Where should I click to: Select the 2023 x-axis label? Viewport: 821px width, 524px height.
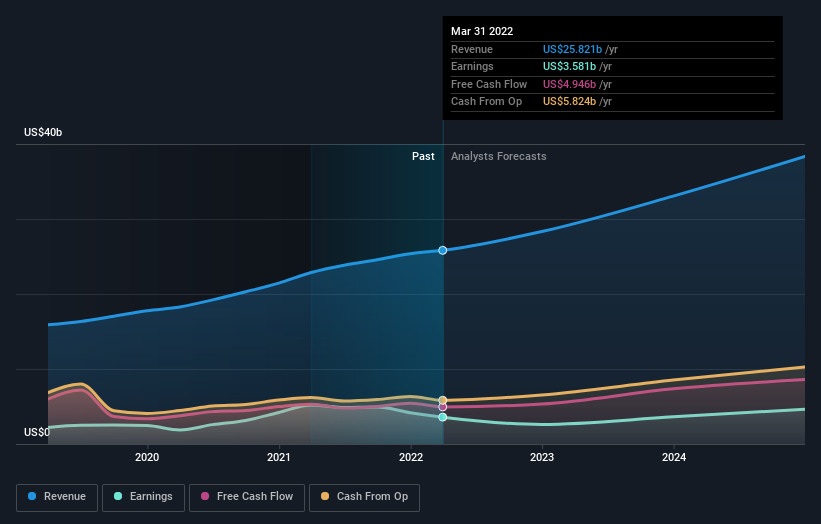point(542,457)
